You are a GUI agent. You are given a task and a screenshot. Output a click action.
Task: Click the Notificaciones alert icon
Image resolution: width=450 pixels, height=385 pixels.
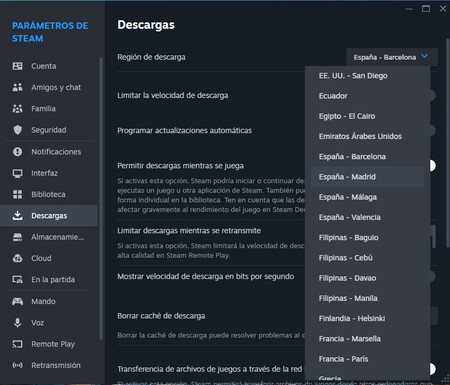point(17,152)
